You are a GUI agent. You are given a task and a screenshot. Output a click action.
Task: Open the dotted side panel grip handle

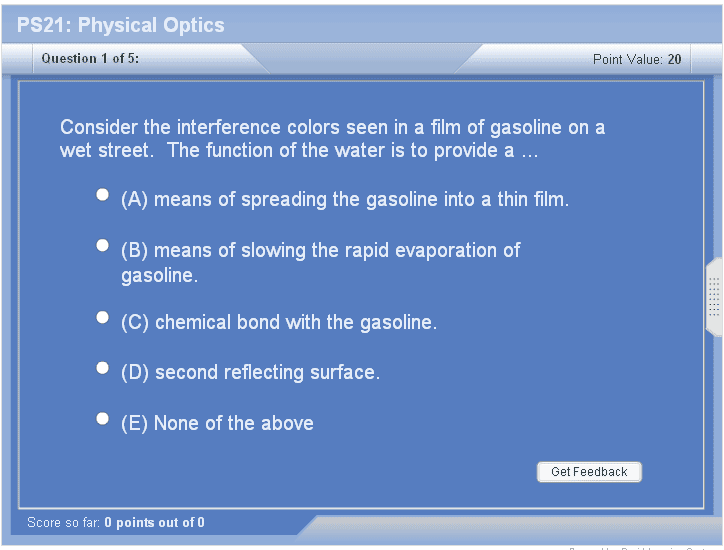click(x=714, y=297)
